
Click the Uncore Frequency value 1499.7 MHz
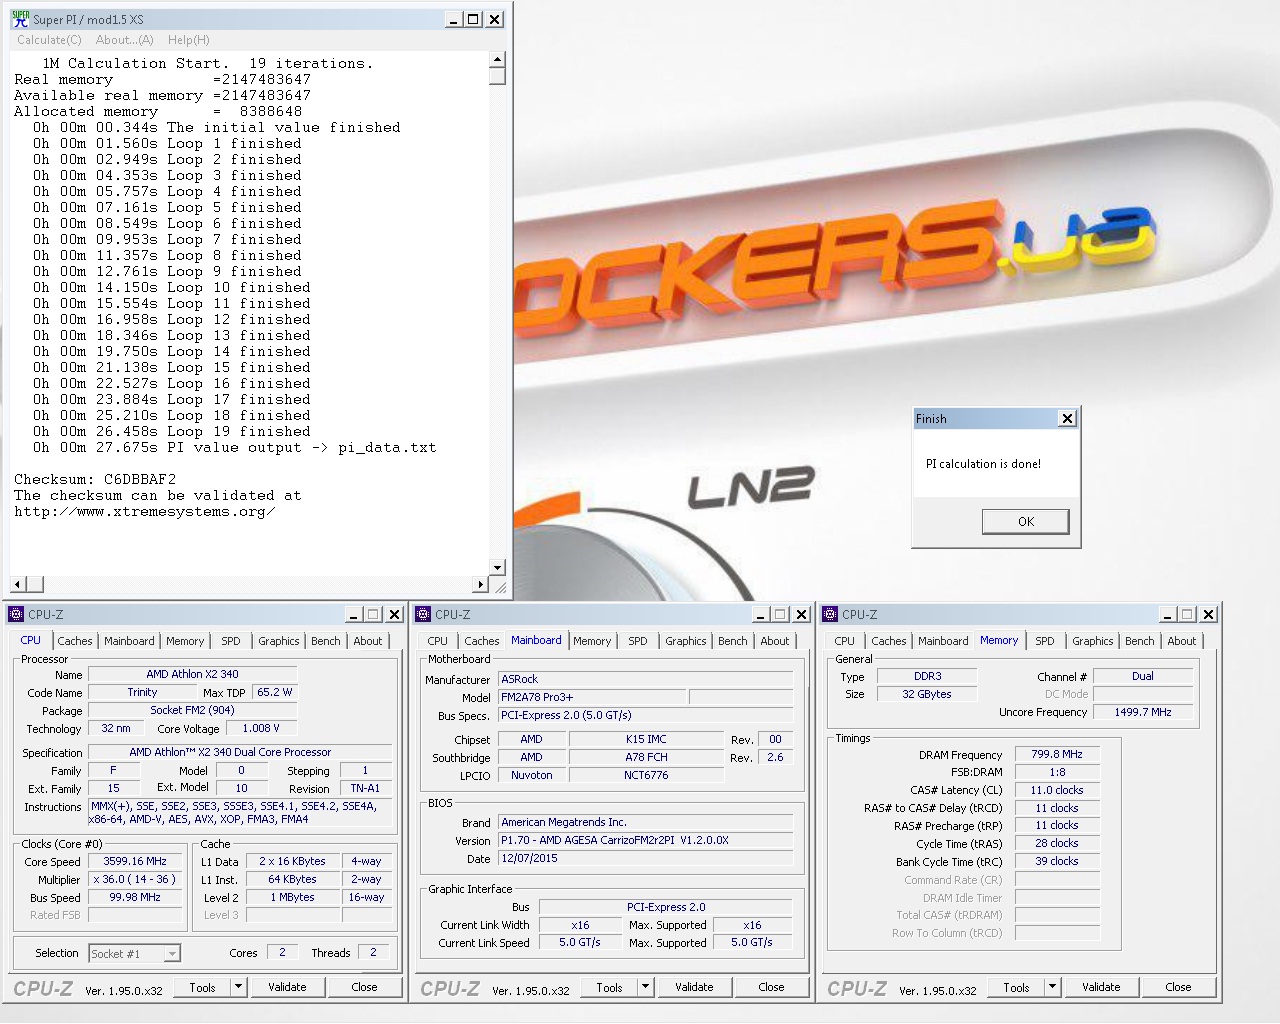1143,712
